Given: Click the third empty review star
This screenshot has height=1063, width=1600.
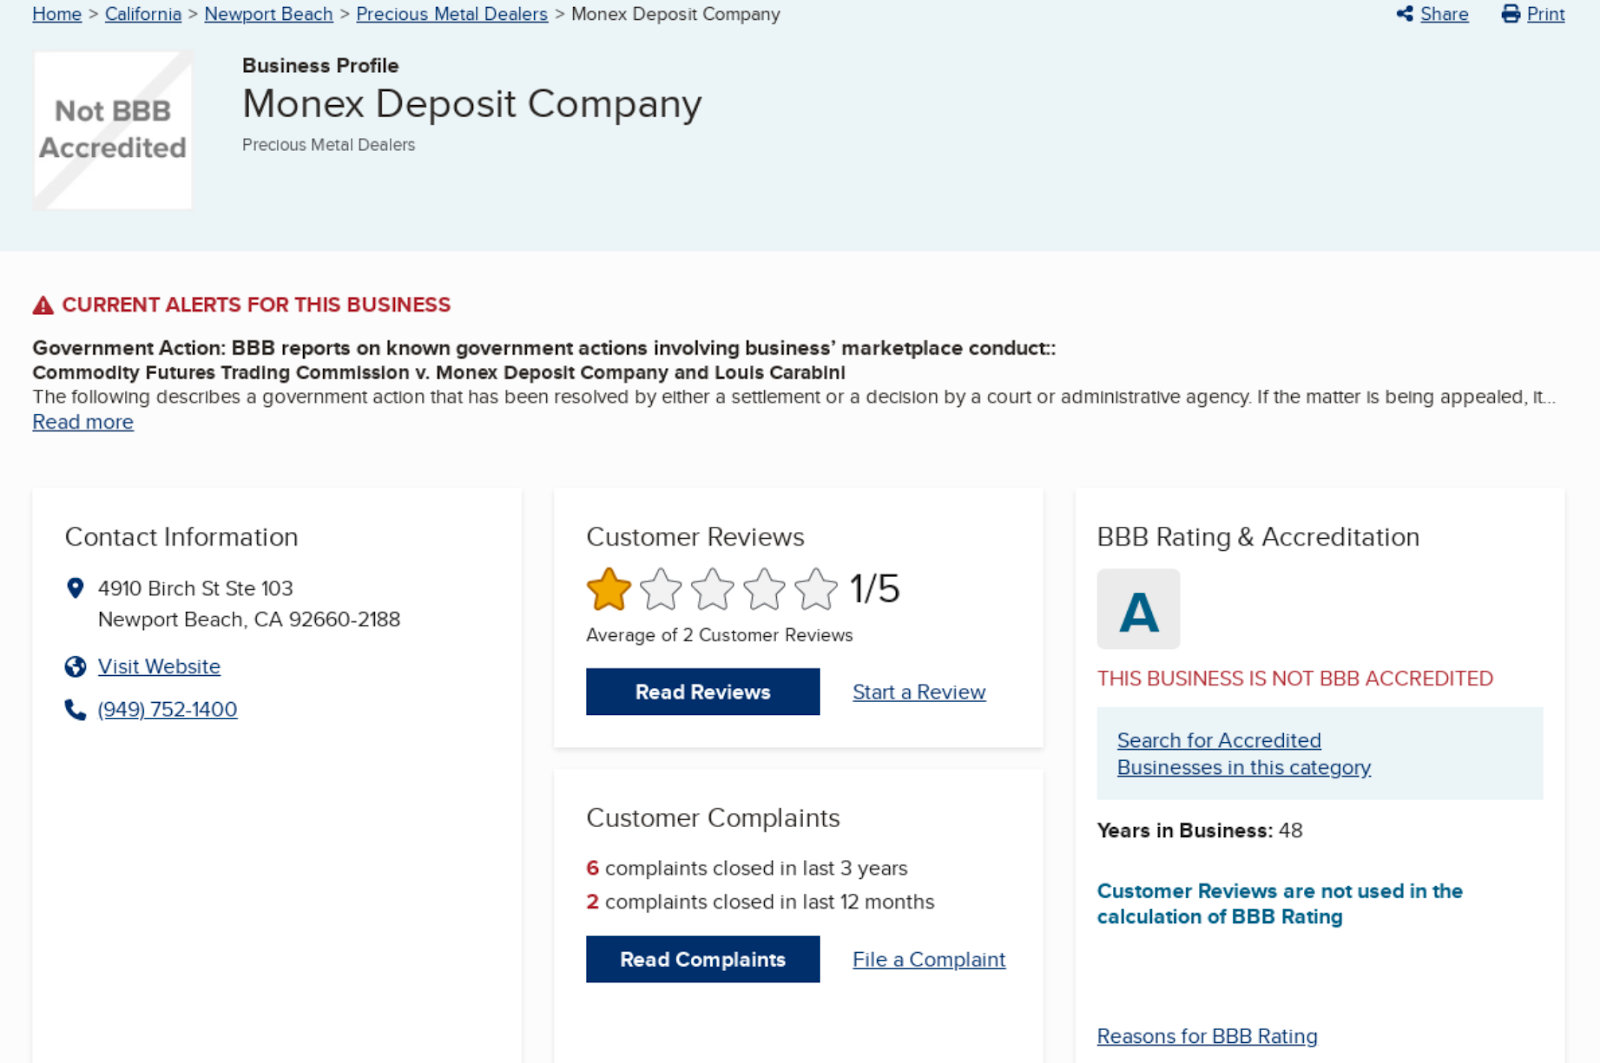Looking at the screenshot, I should (713, 589).
